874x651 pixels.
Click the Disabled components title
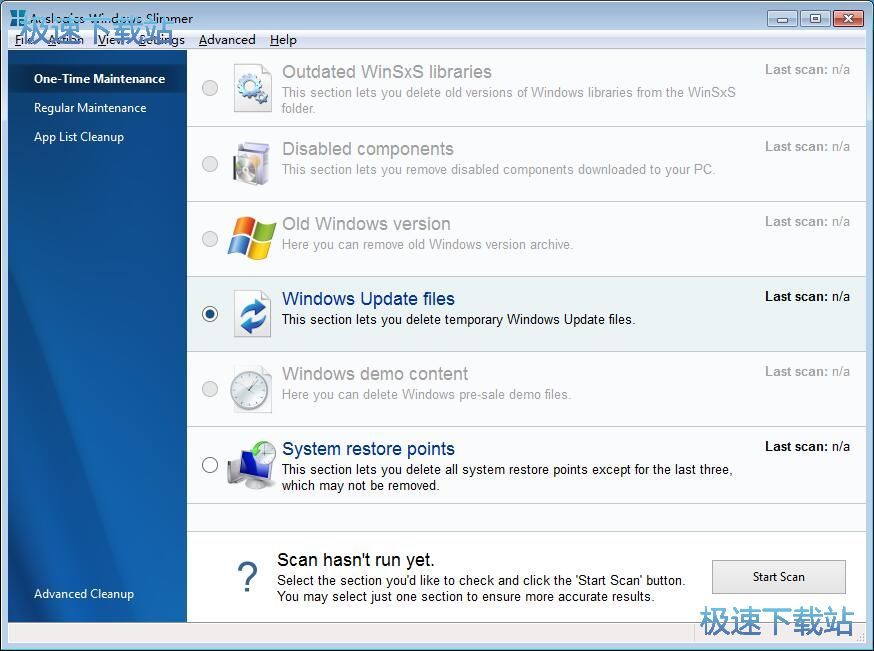pyautogui.click(x=368, y=149)
